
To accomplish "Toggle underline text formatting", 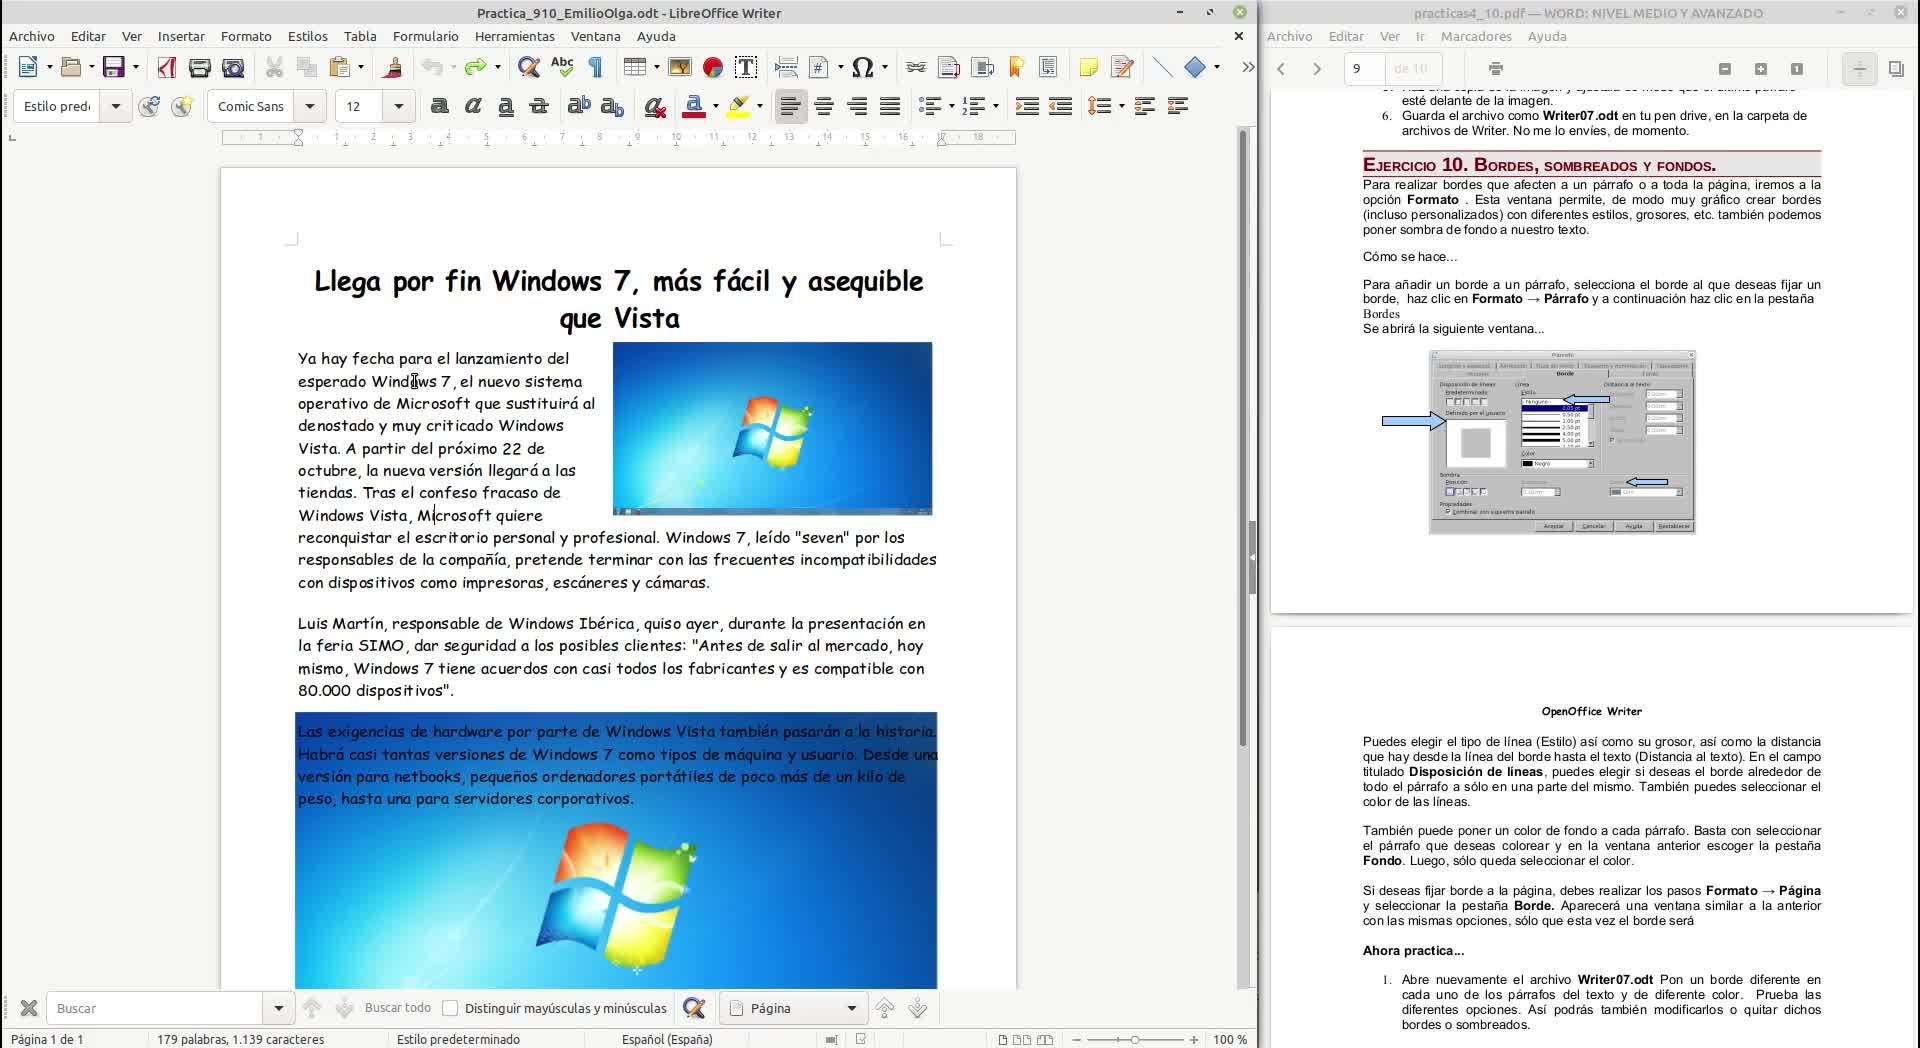I will [506, 106].
